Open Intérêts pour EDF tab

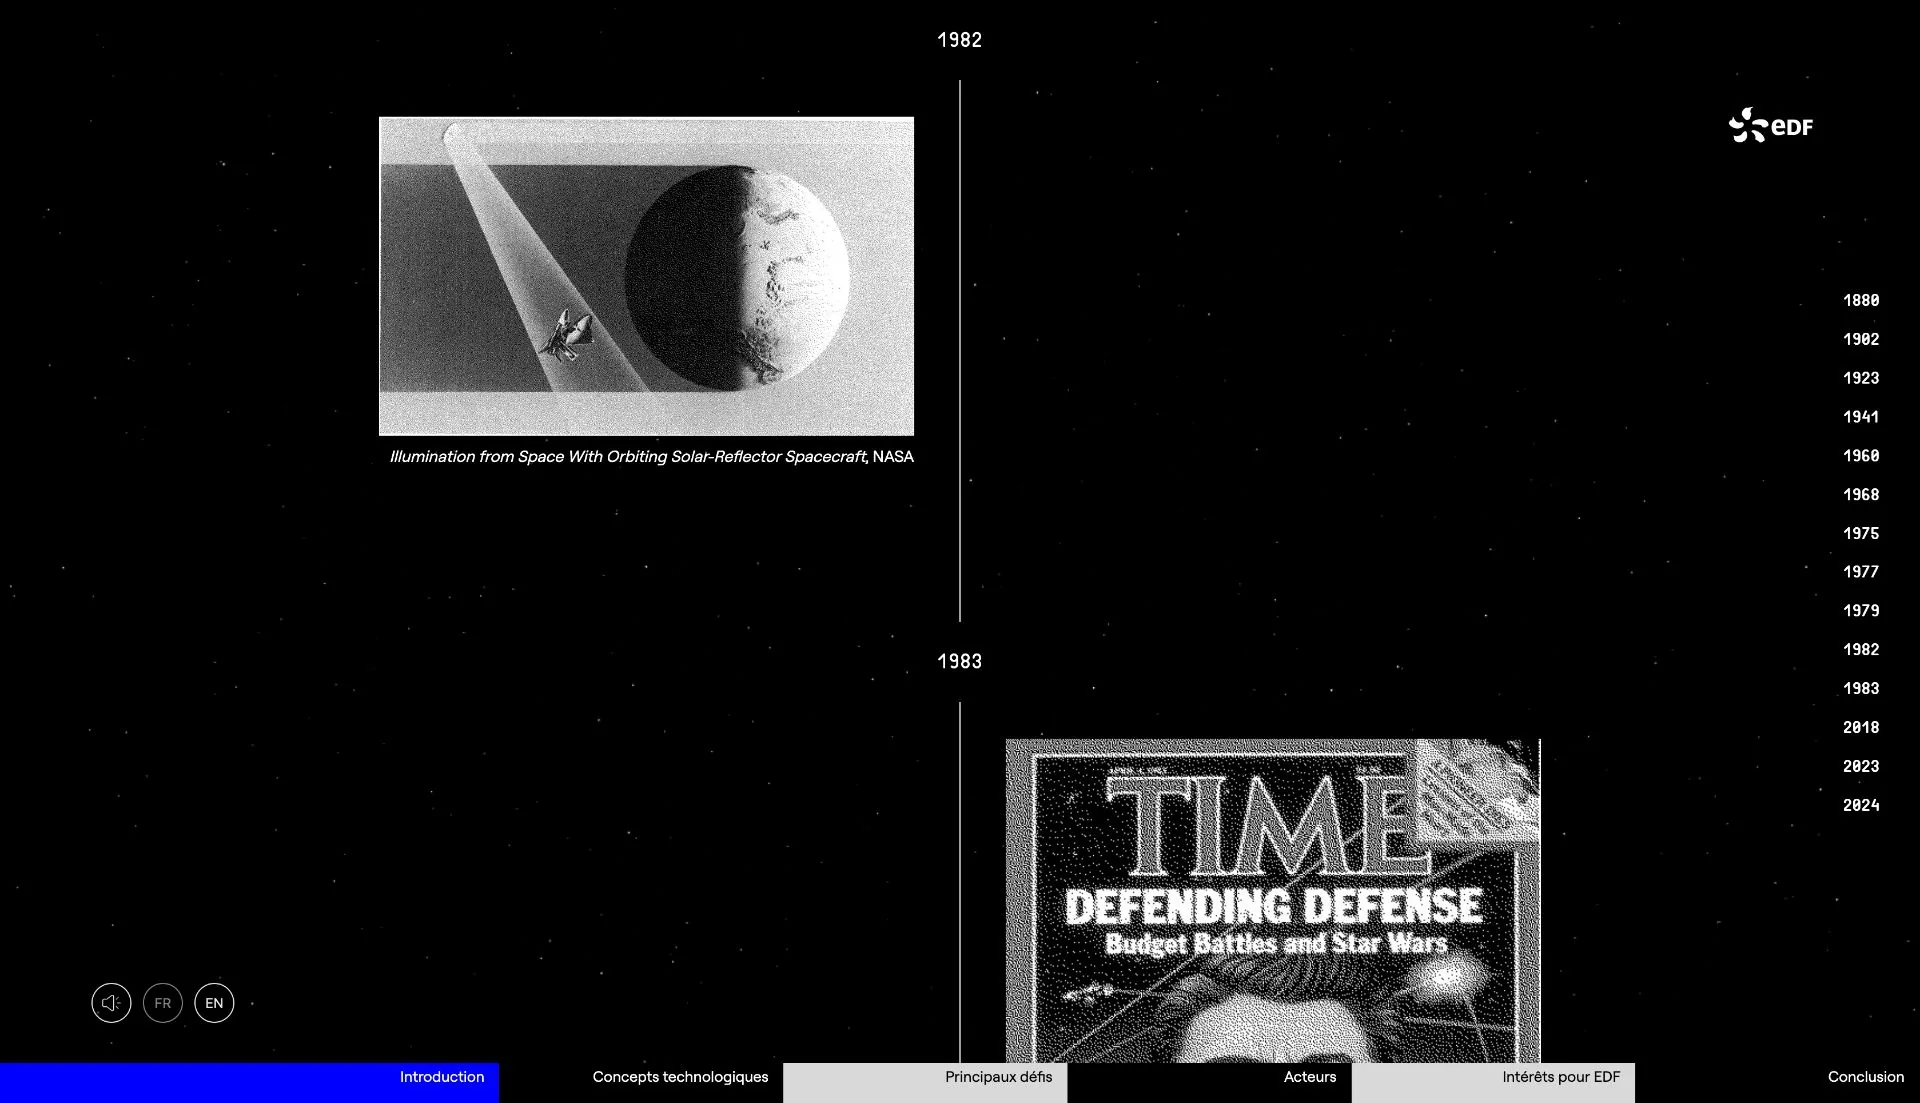(x=1560, y=1078)
